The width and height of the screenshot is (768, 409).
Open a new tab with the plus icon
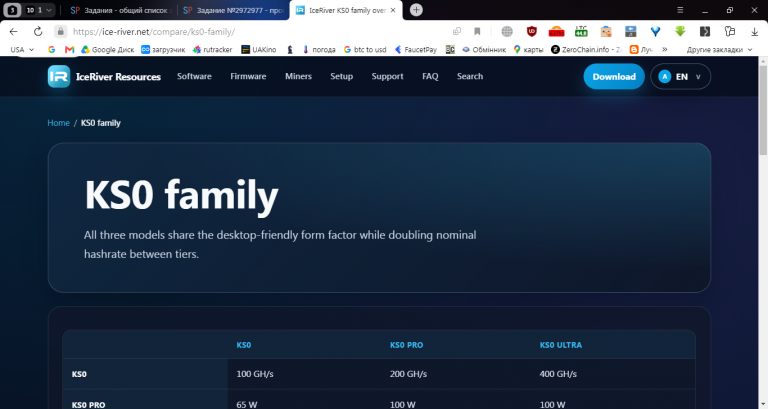(x=416, y=10)
